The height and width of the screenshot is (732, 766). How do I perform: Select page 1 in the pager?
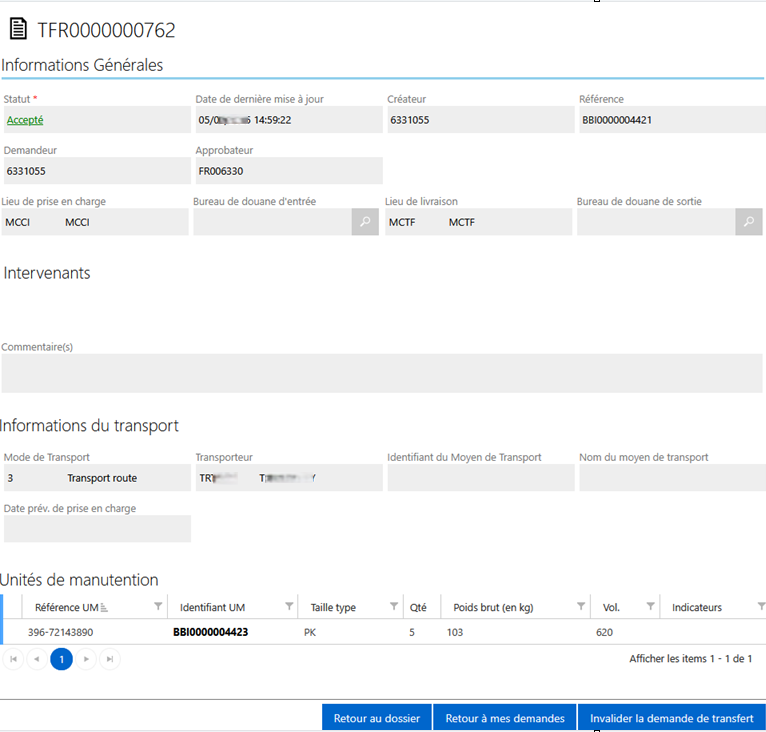point(61,659)
